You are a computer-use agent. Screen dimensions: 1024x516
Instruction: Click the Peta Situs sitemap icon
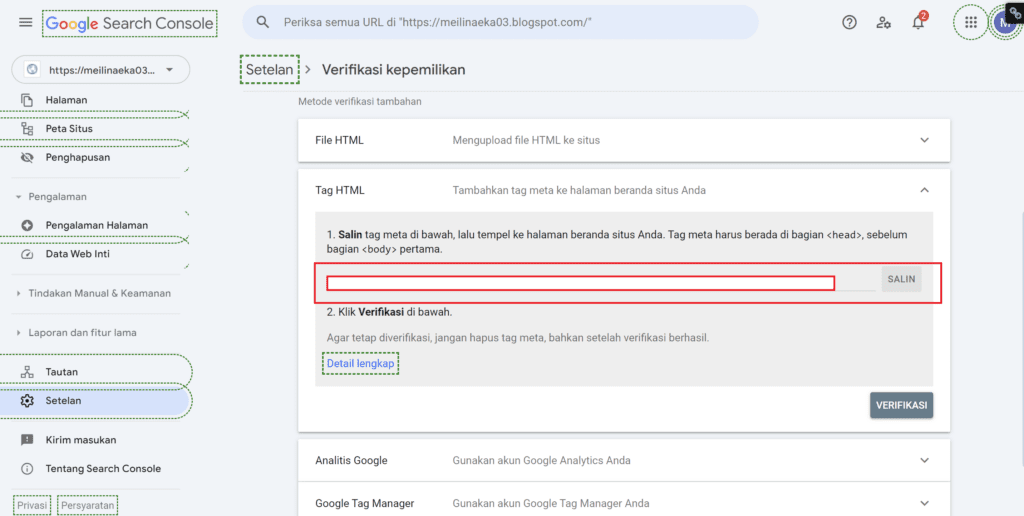tap(27, 129)
